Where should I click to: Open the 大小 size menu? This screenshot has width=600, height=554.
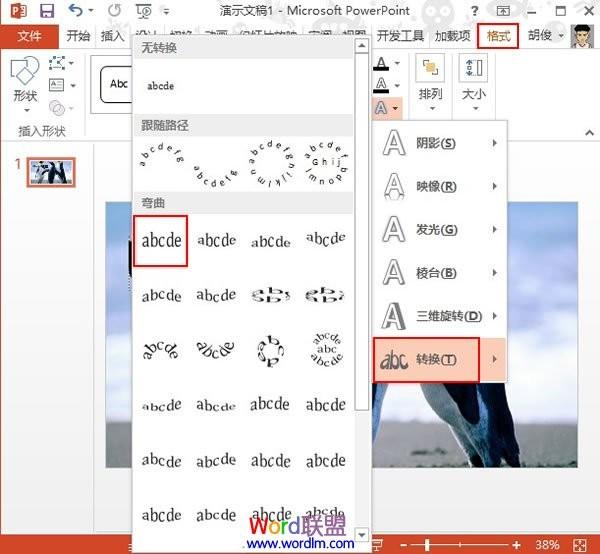click(x=474, y=83)
